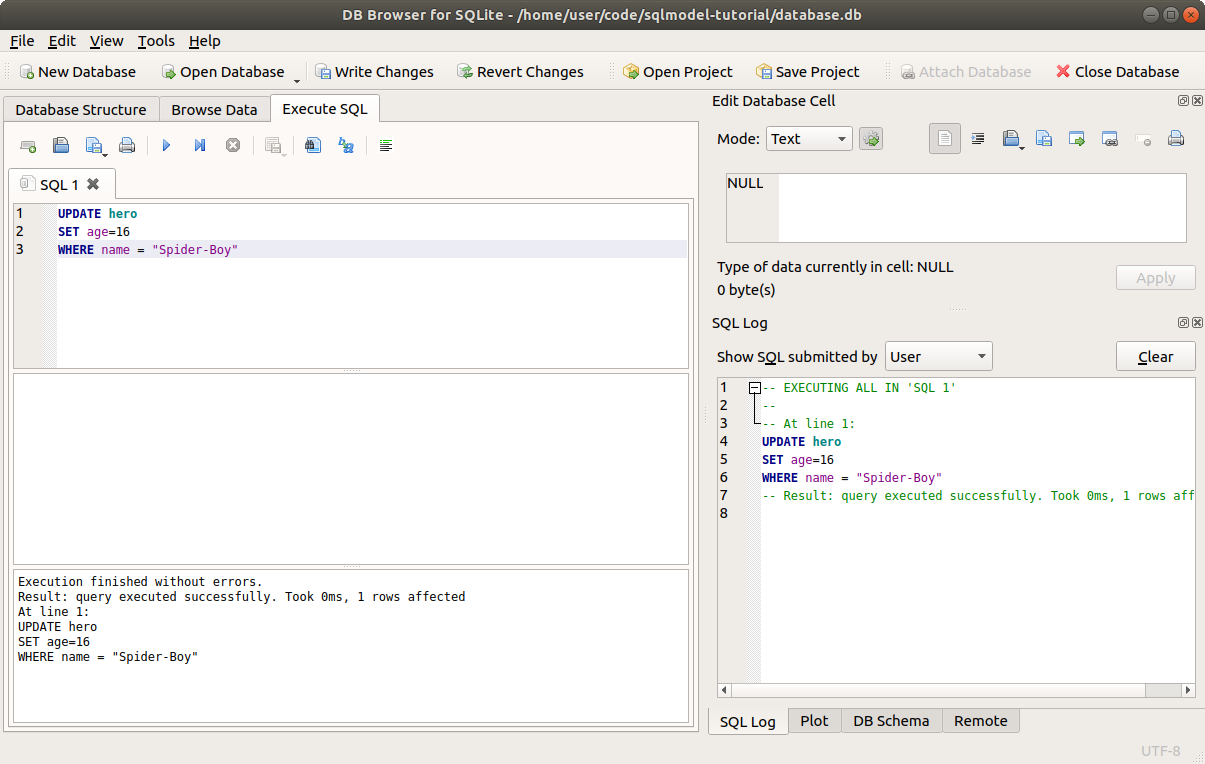Run all SQL with the play icon
The width and height of the screenshot is (1205, 764).
point(166,146)
